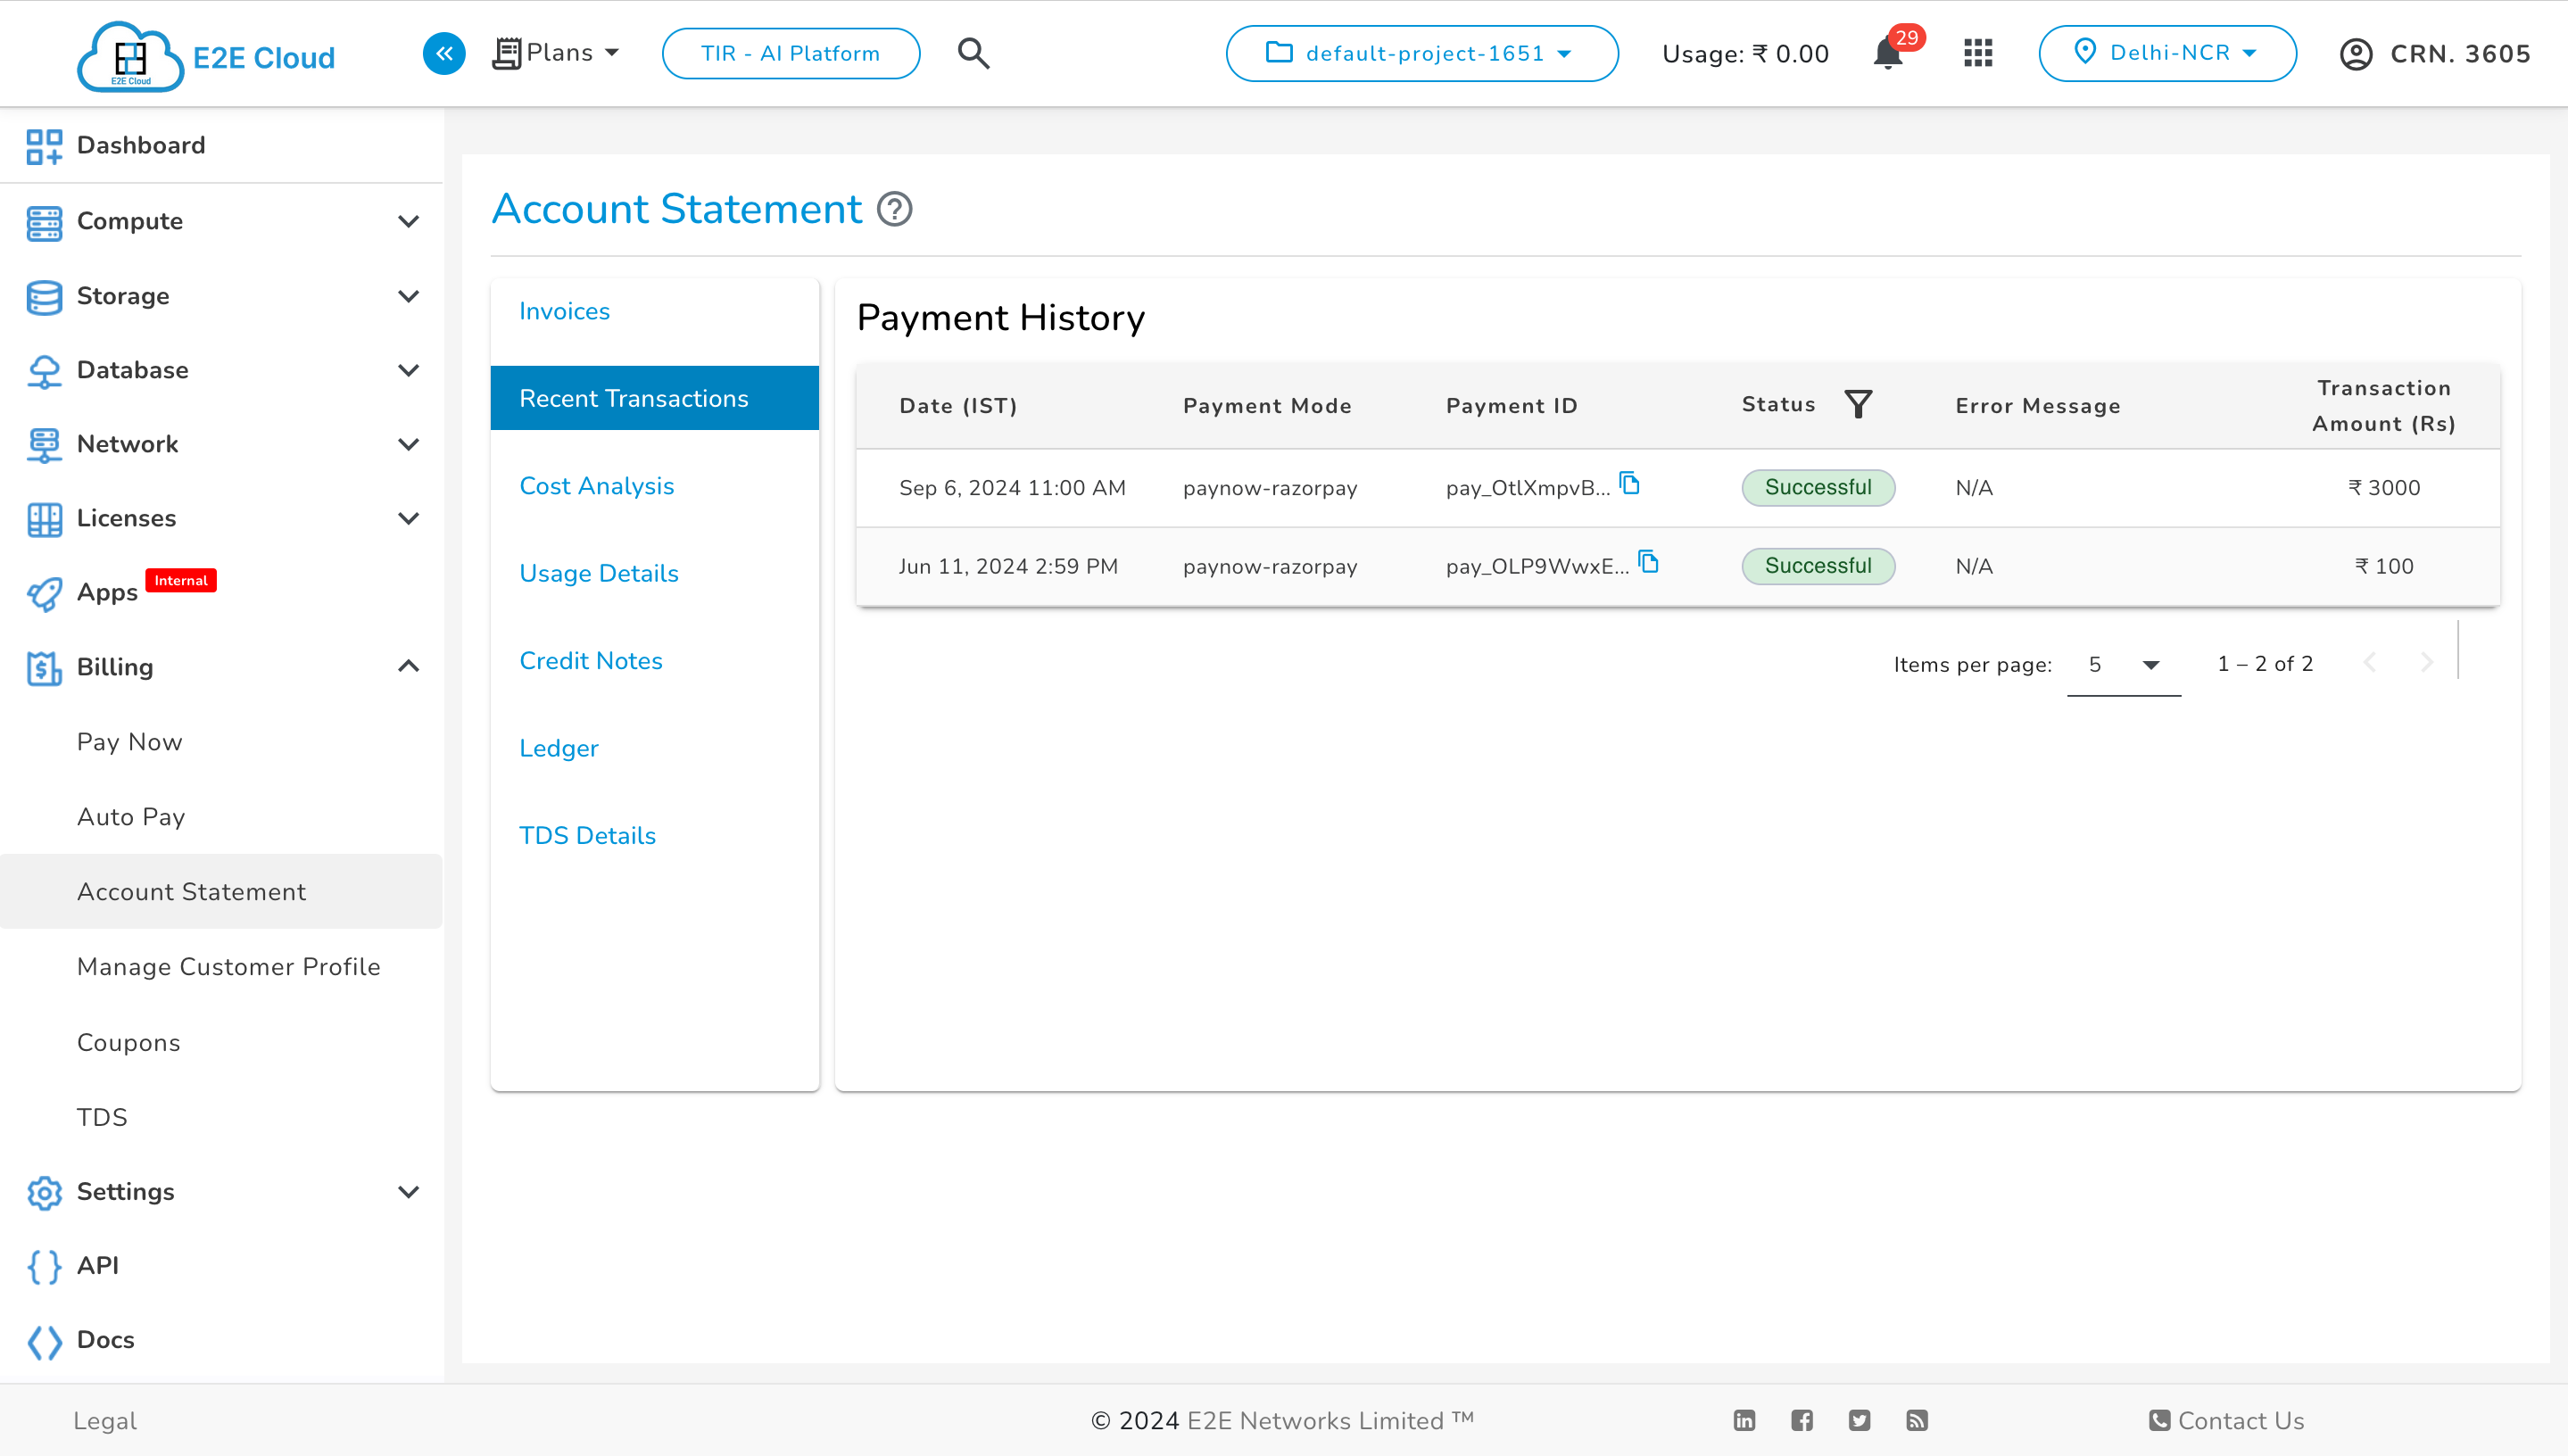Open the default-project-1651 project selector

1422,53
